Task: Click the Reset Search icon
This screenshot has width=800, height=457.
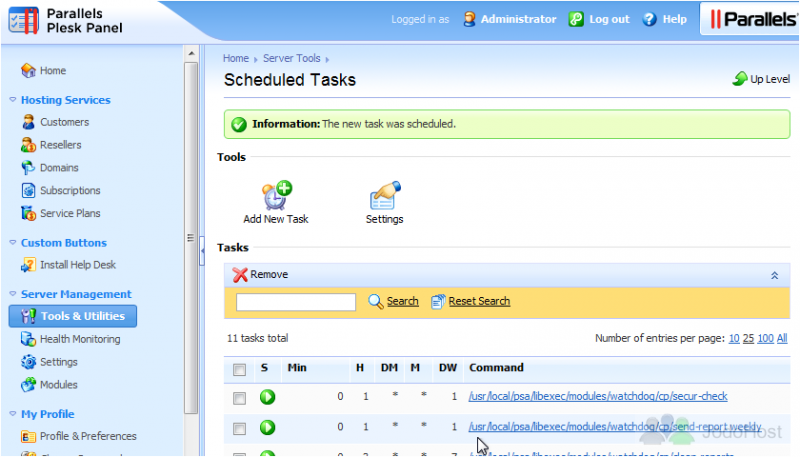Action: pyautogui.click(x=438, y=301)
